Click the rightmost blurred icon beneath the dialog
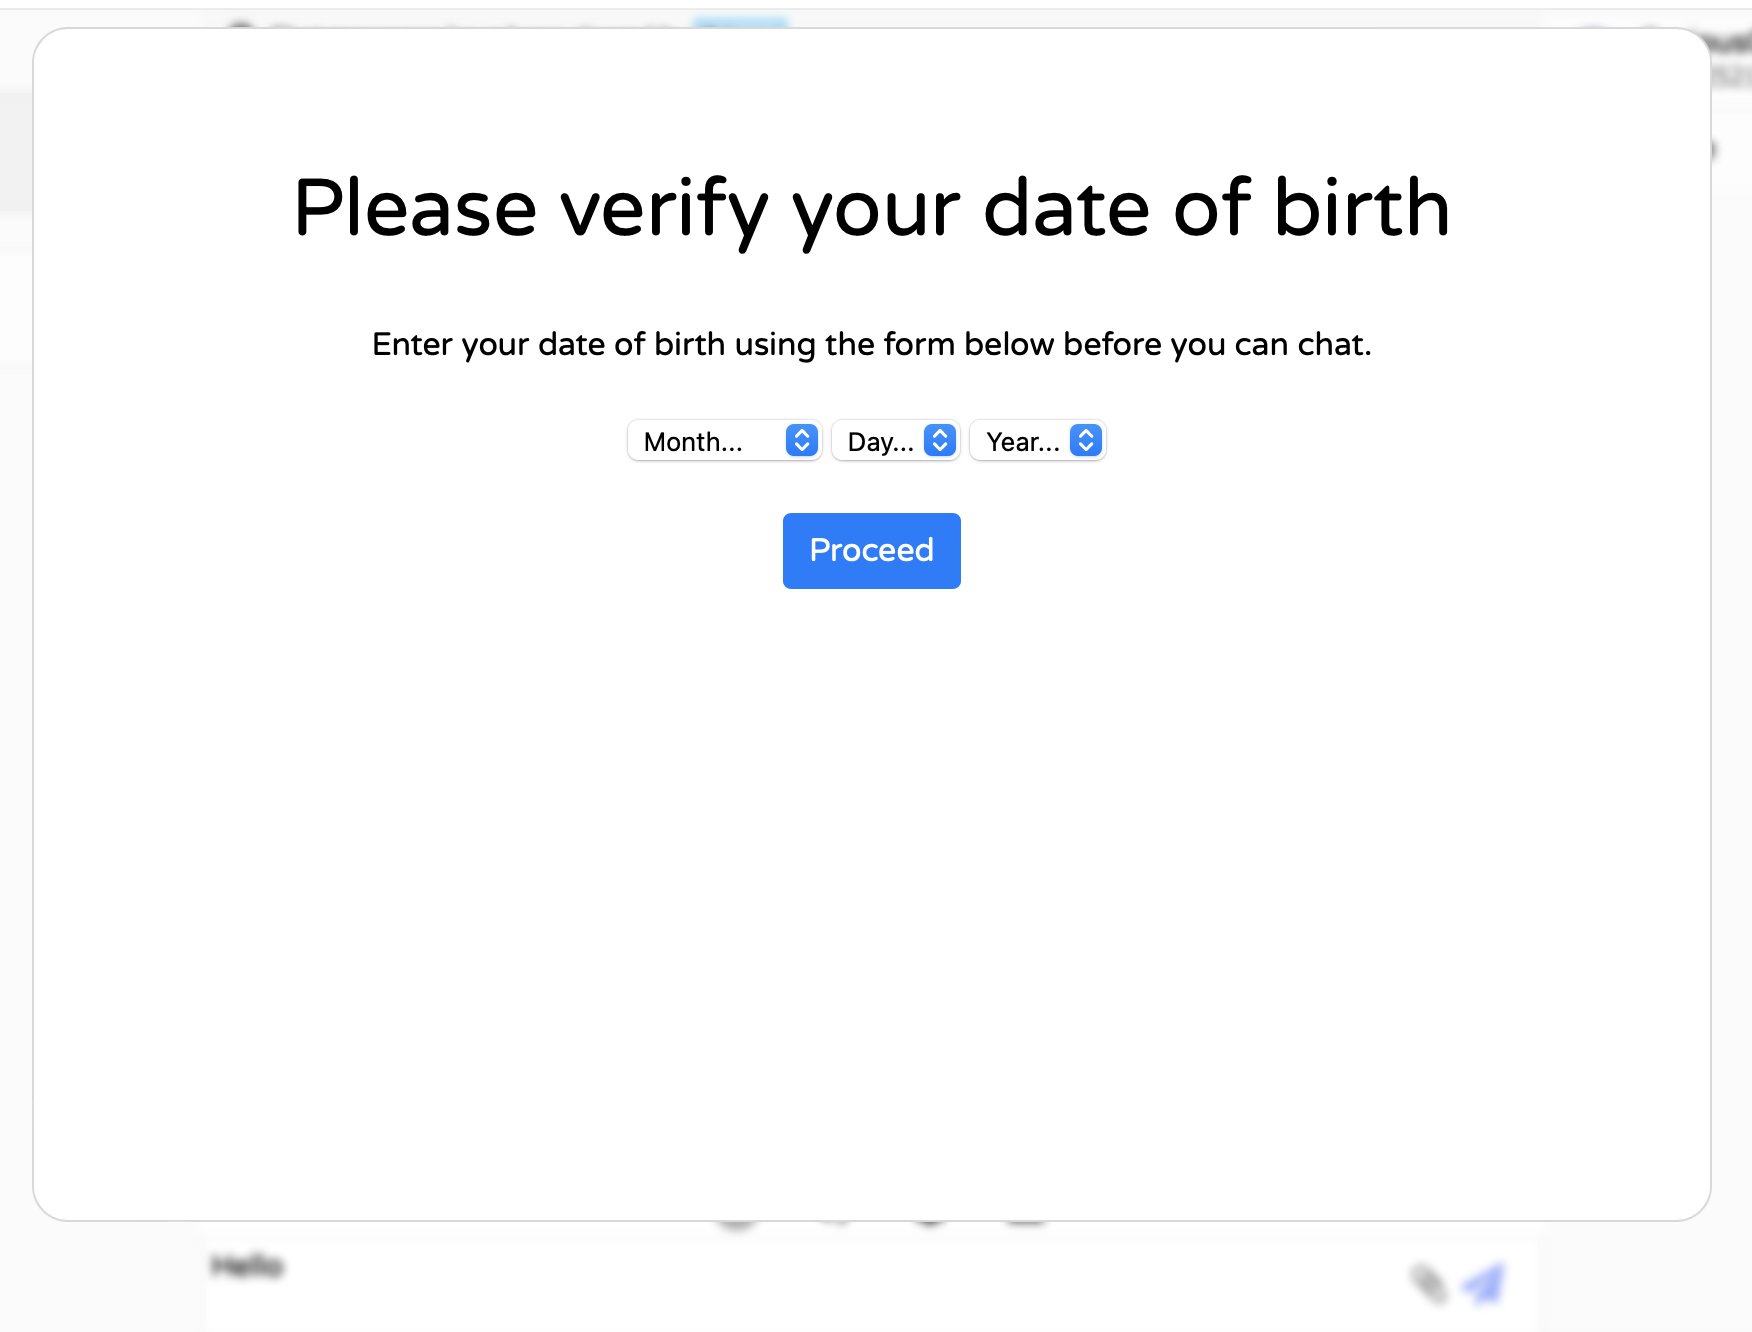1752x1332 pixels. pyautogui.click(x=1025, y=1223)
